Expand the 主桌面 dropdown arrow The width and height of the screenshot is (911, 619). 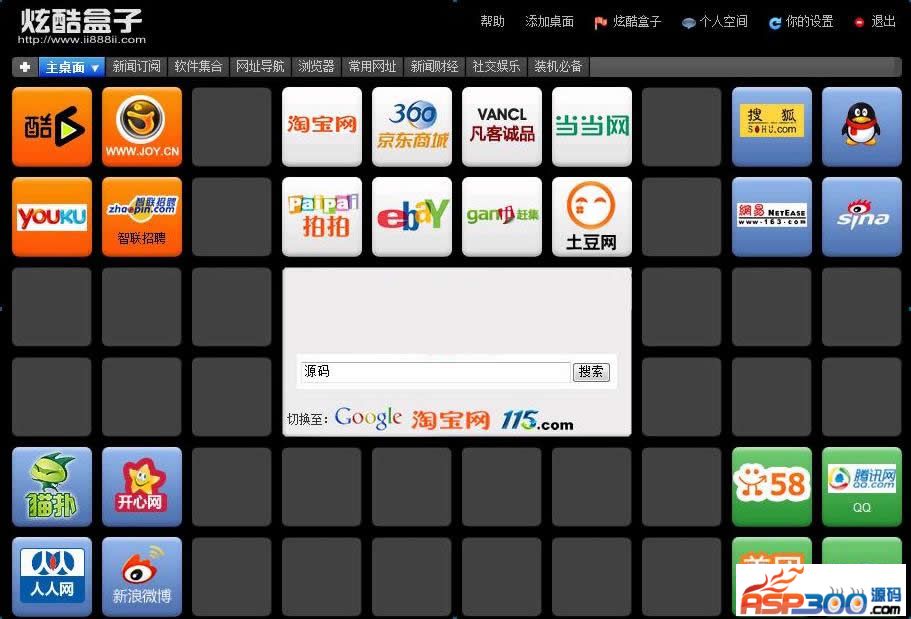pyautogui.click(x=95, y=67)
